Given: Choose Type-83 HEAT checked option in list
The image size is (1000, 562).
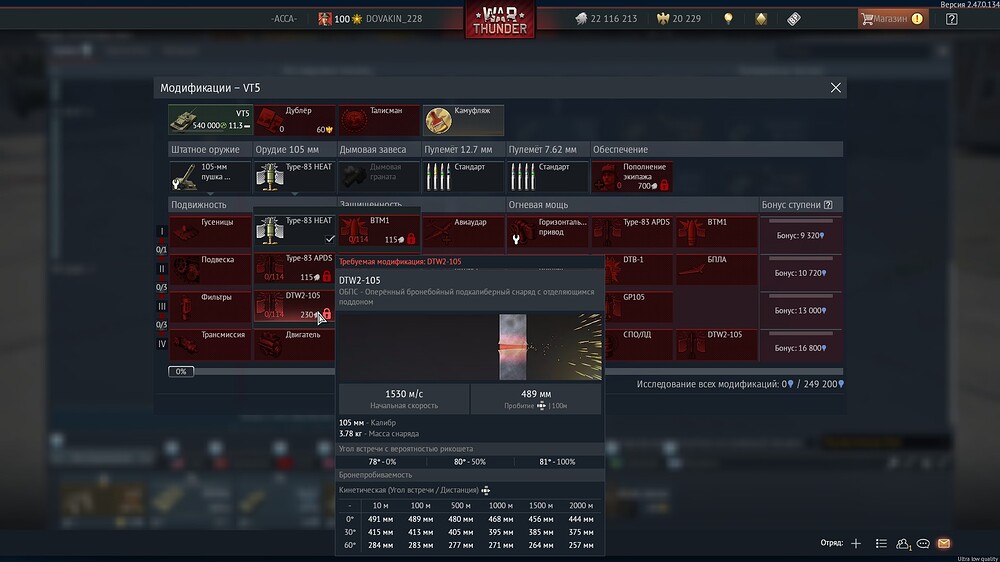Looking at the screenshot, I should (295, 230).
